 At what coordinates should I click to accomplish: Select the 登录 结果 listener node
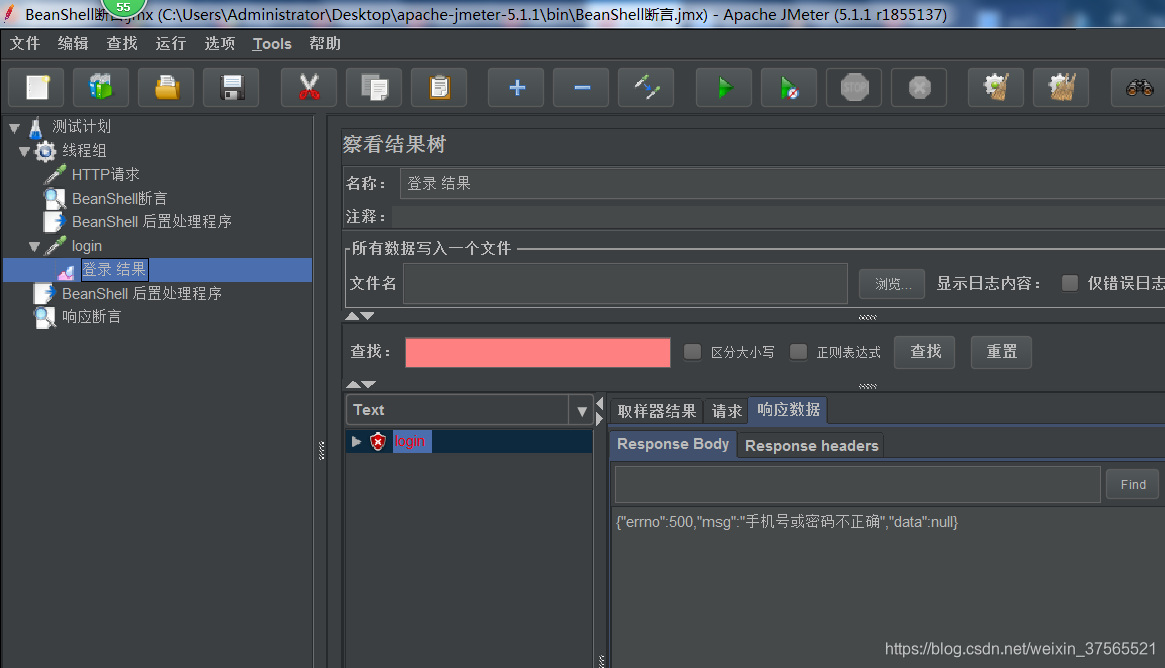pos(114,270)
